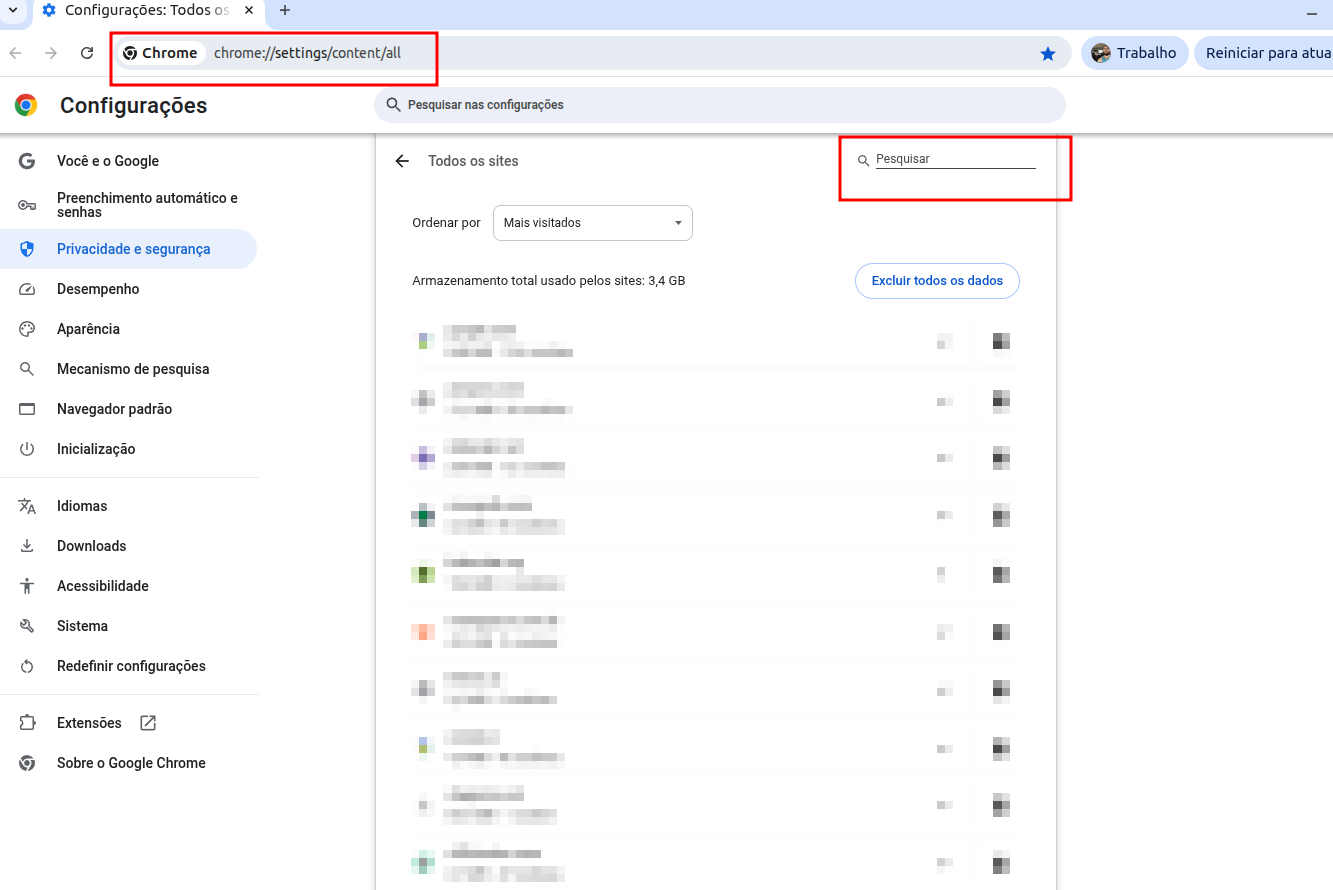Viewport: 1333px width, 890px height.
Task: Click the bookmark star in address bar
Action: (1047, 54)
